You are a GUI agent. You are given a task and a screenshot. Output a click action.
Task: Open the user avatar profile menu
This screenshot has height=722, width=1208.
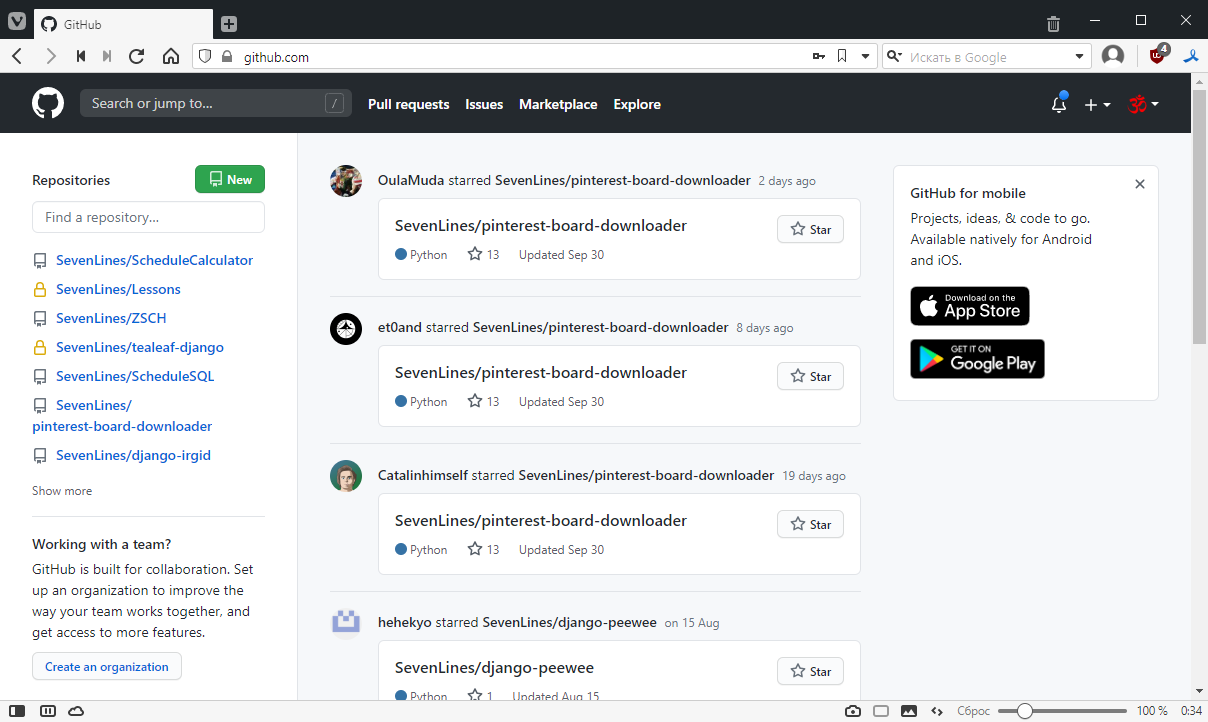click(1143, 104)
